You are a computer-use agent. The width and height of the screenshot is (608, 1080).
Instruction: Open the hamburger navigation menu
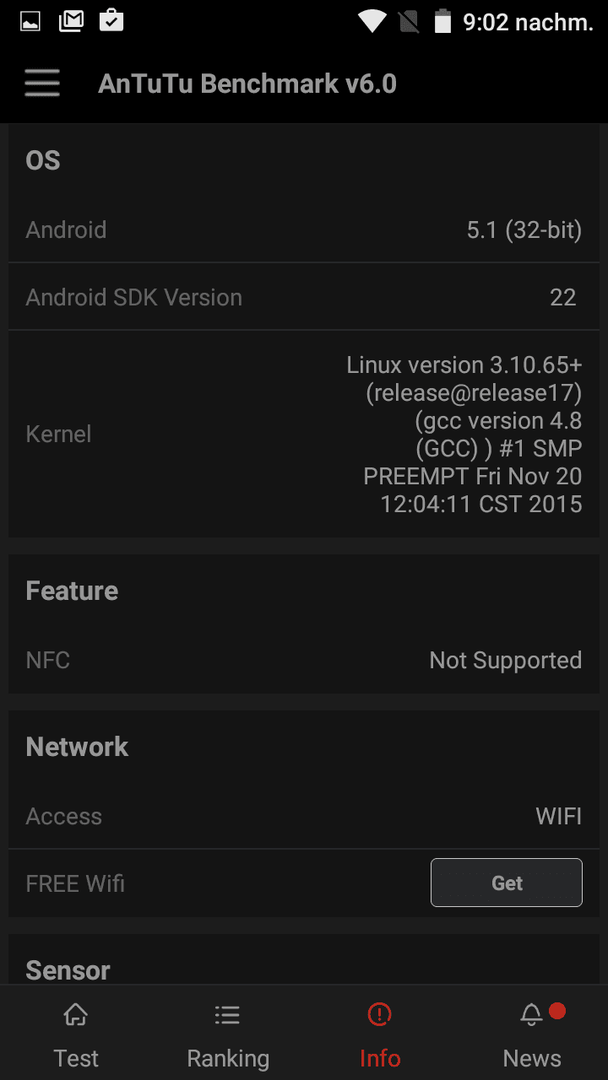(x=42, y=84)
